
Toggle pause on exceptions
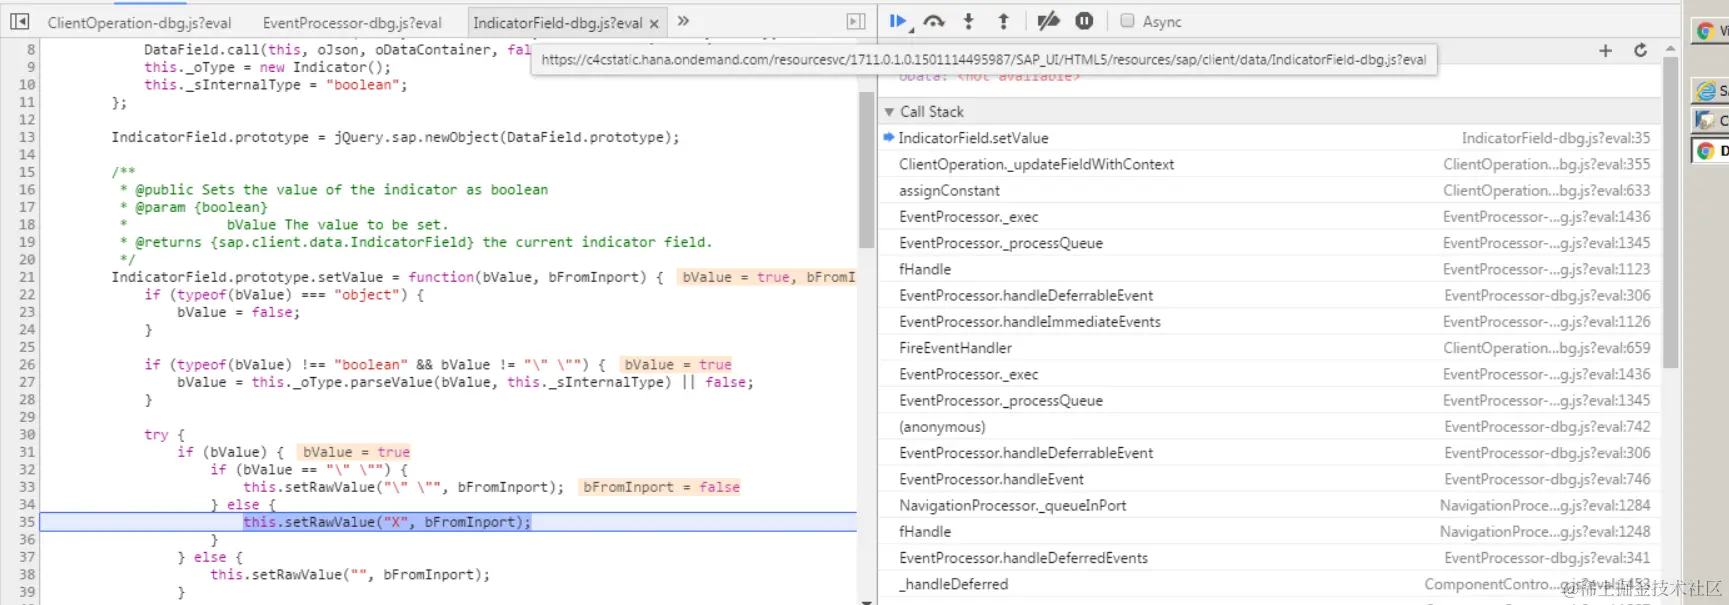[1084, 21]
